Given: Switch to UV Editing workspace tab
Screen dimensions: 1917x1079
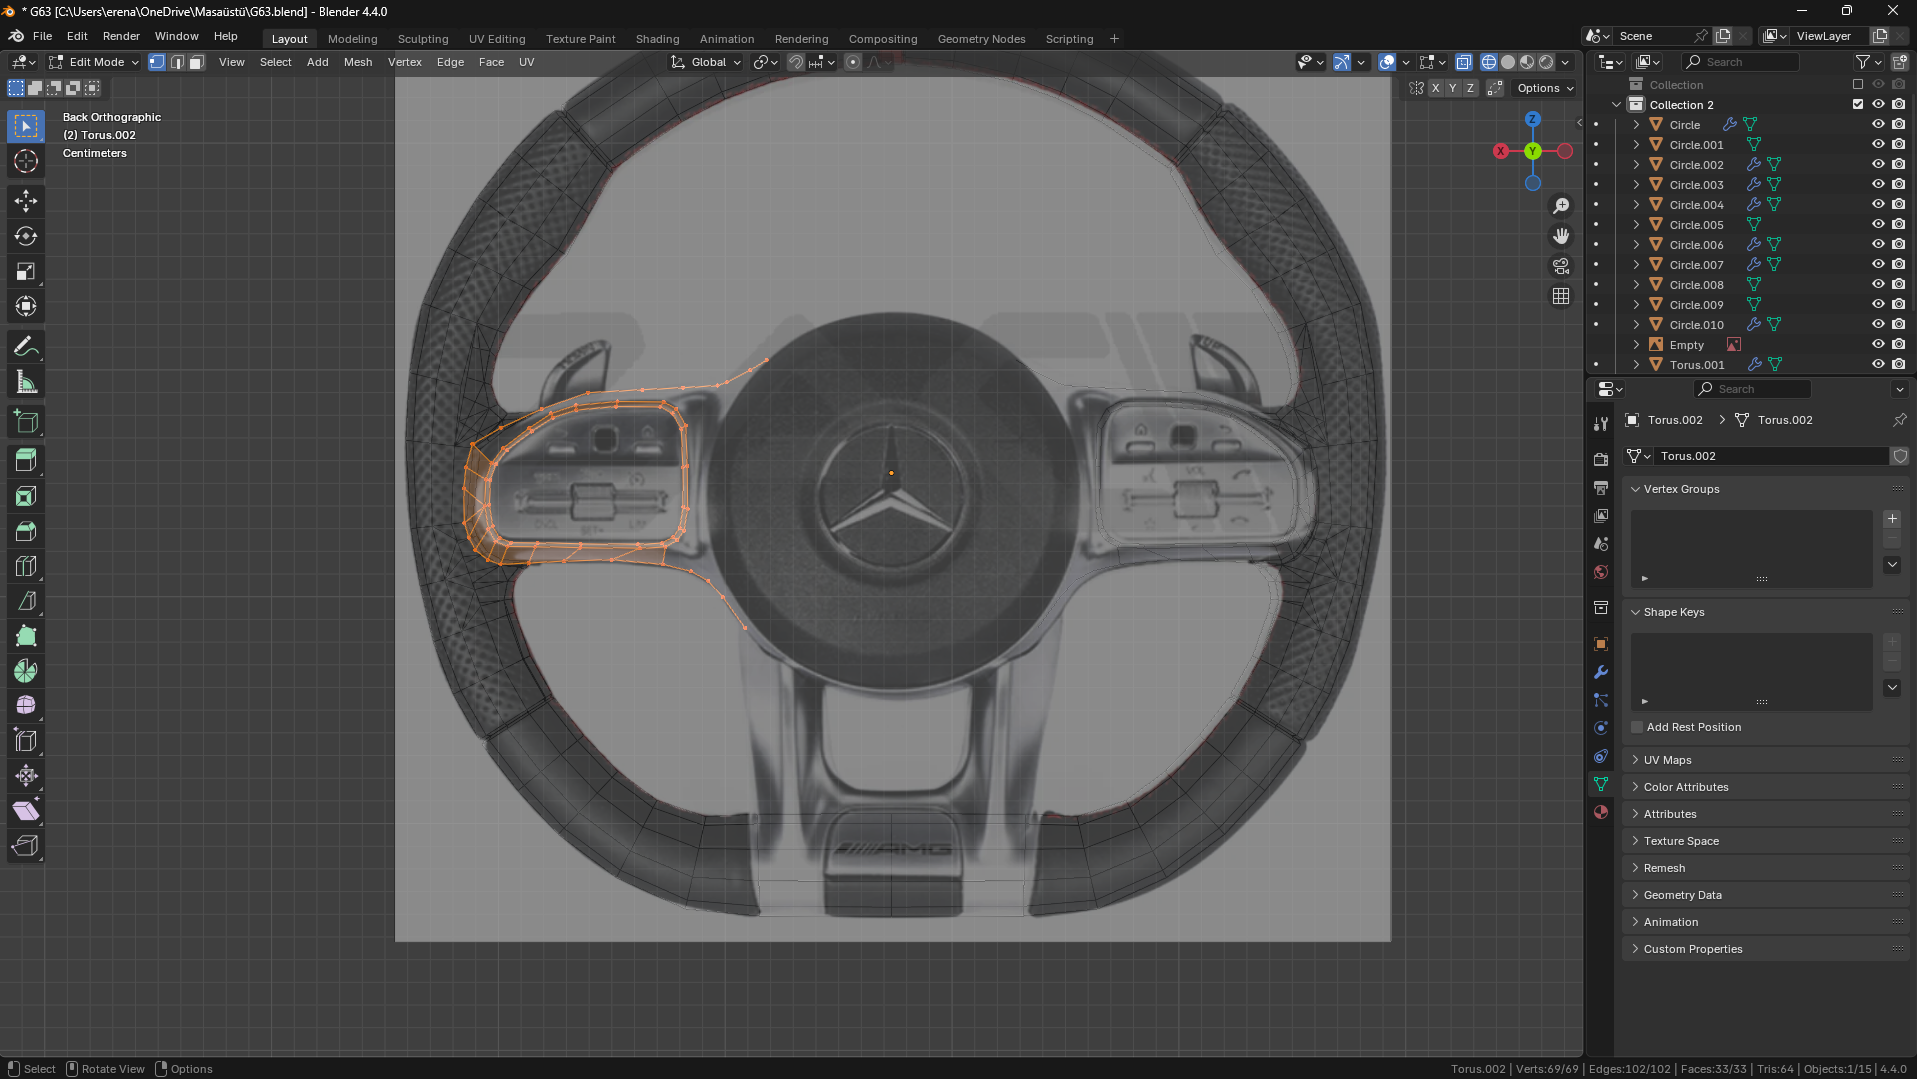Looking at the screenshot, I should click(x=497, y=39).
